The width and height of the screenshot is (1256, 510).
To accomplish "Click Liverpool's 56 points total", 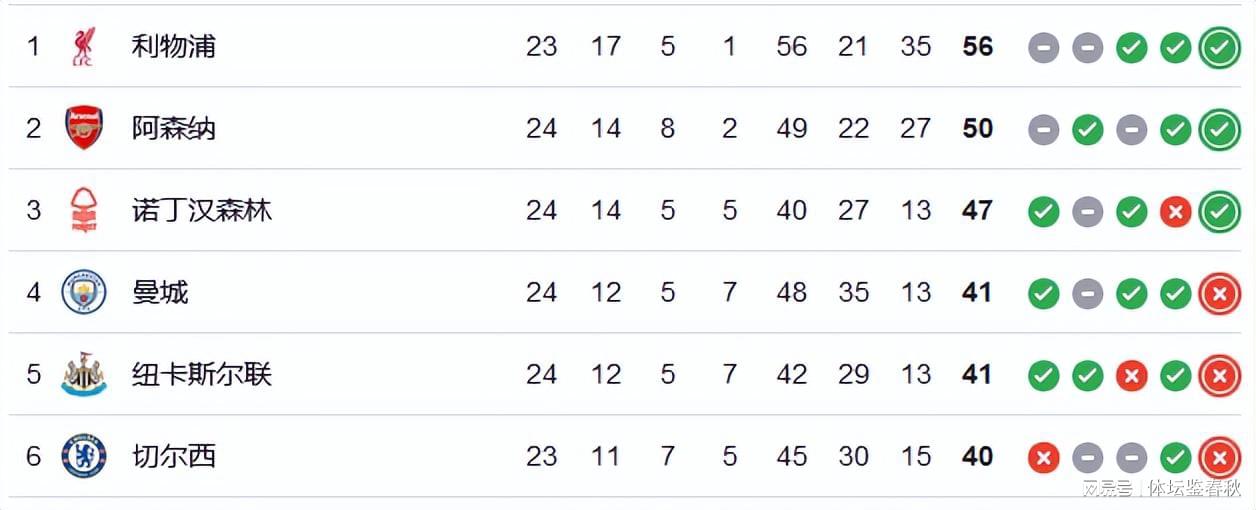I will (x=977, y=47).
